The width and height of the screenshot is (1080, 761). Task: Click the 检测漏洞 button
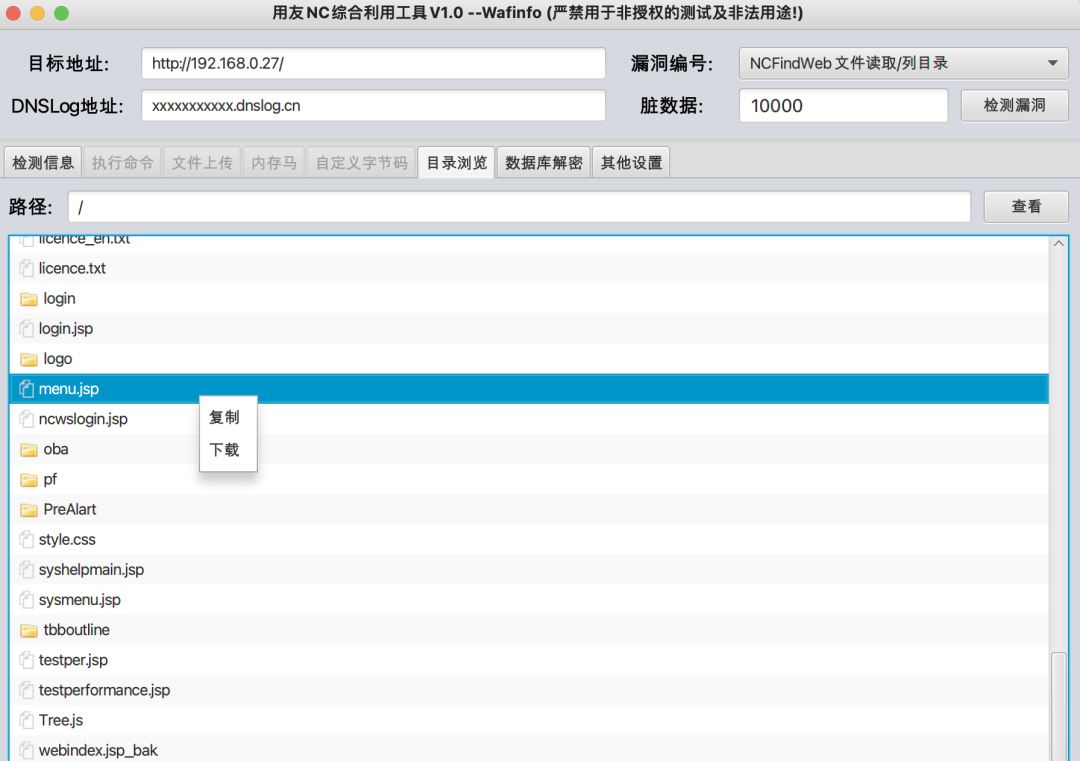click(1015, 105)
